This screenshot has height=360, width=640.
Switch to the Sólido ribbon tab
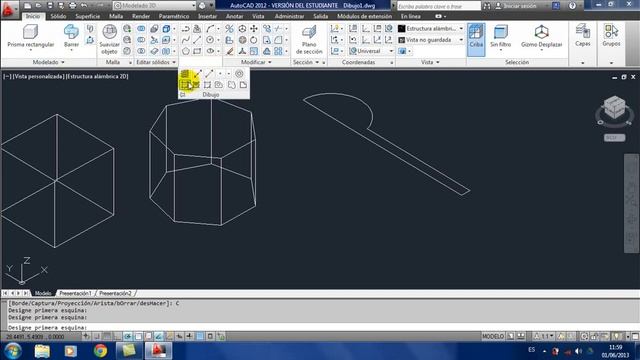click(58, 16)
